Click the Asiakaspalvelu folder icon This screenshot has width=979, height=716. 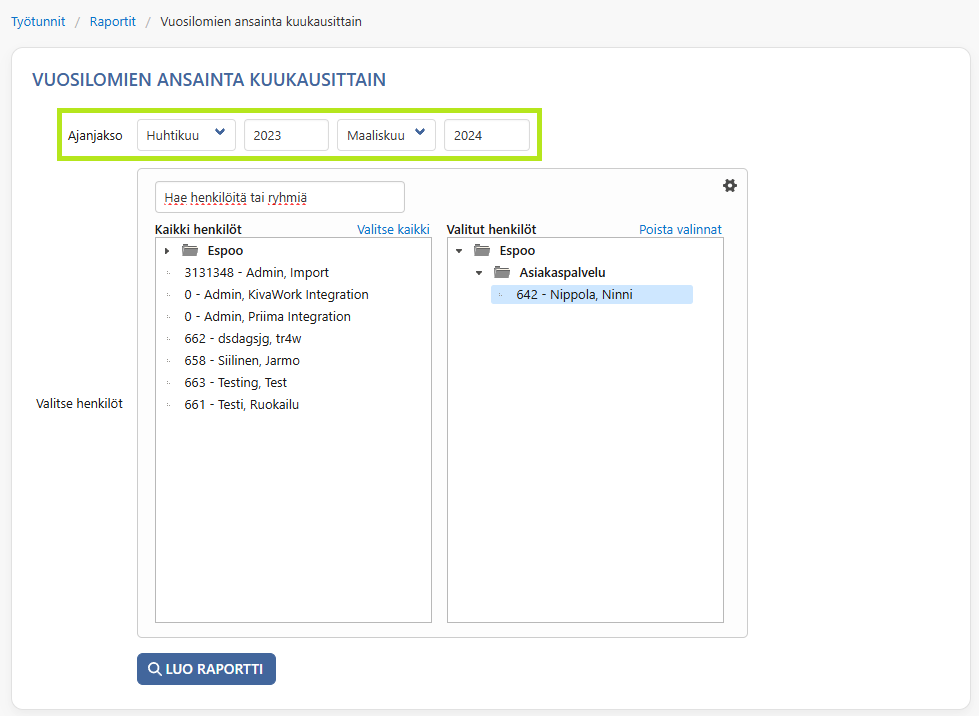[501, 272]
